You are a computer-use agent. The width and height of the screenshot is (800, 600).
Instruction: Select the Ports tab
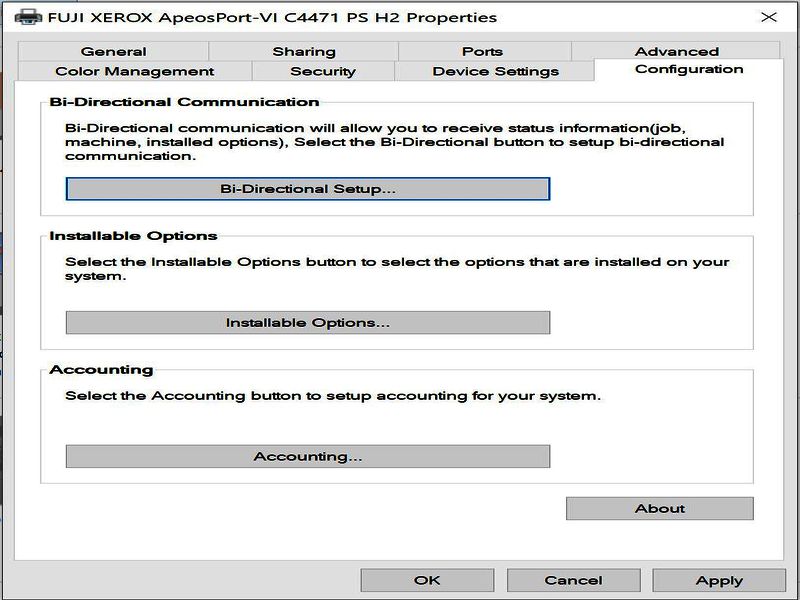(483, 51)
